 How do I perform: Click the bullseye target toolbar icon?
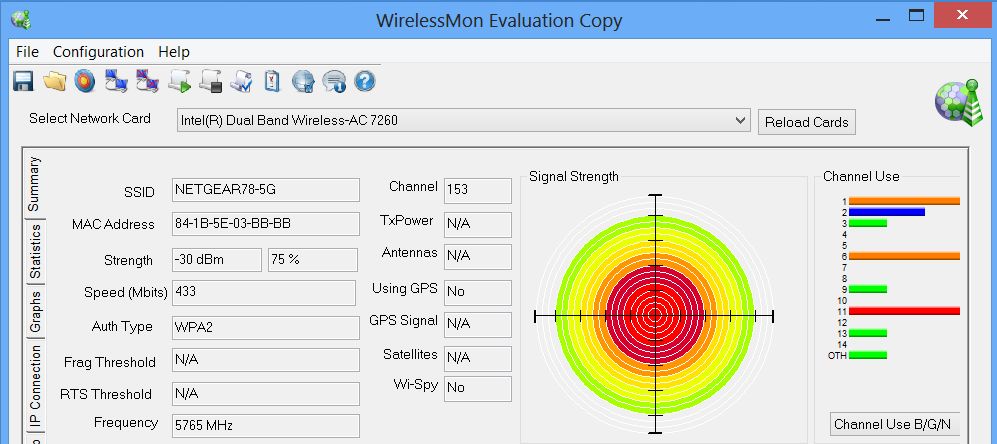pyautogui.click(x=85, y=81)
